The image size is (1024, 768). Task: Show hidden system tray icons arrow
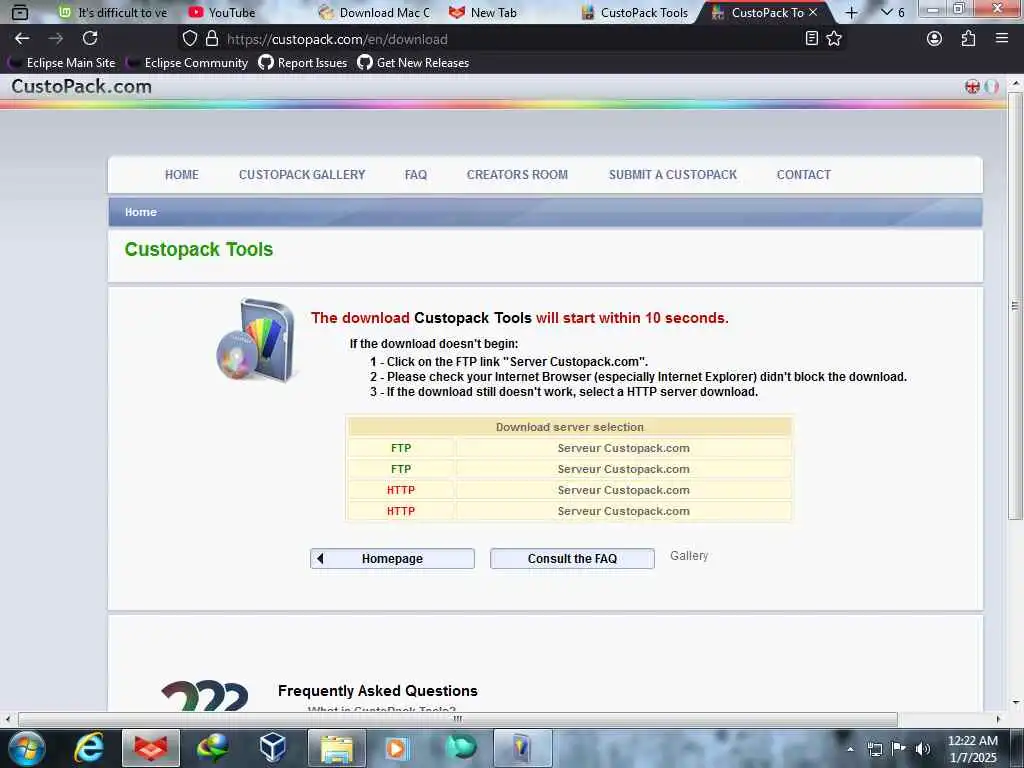[x=850, y=749]
